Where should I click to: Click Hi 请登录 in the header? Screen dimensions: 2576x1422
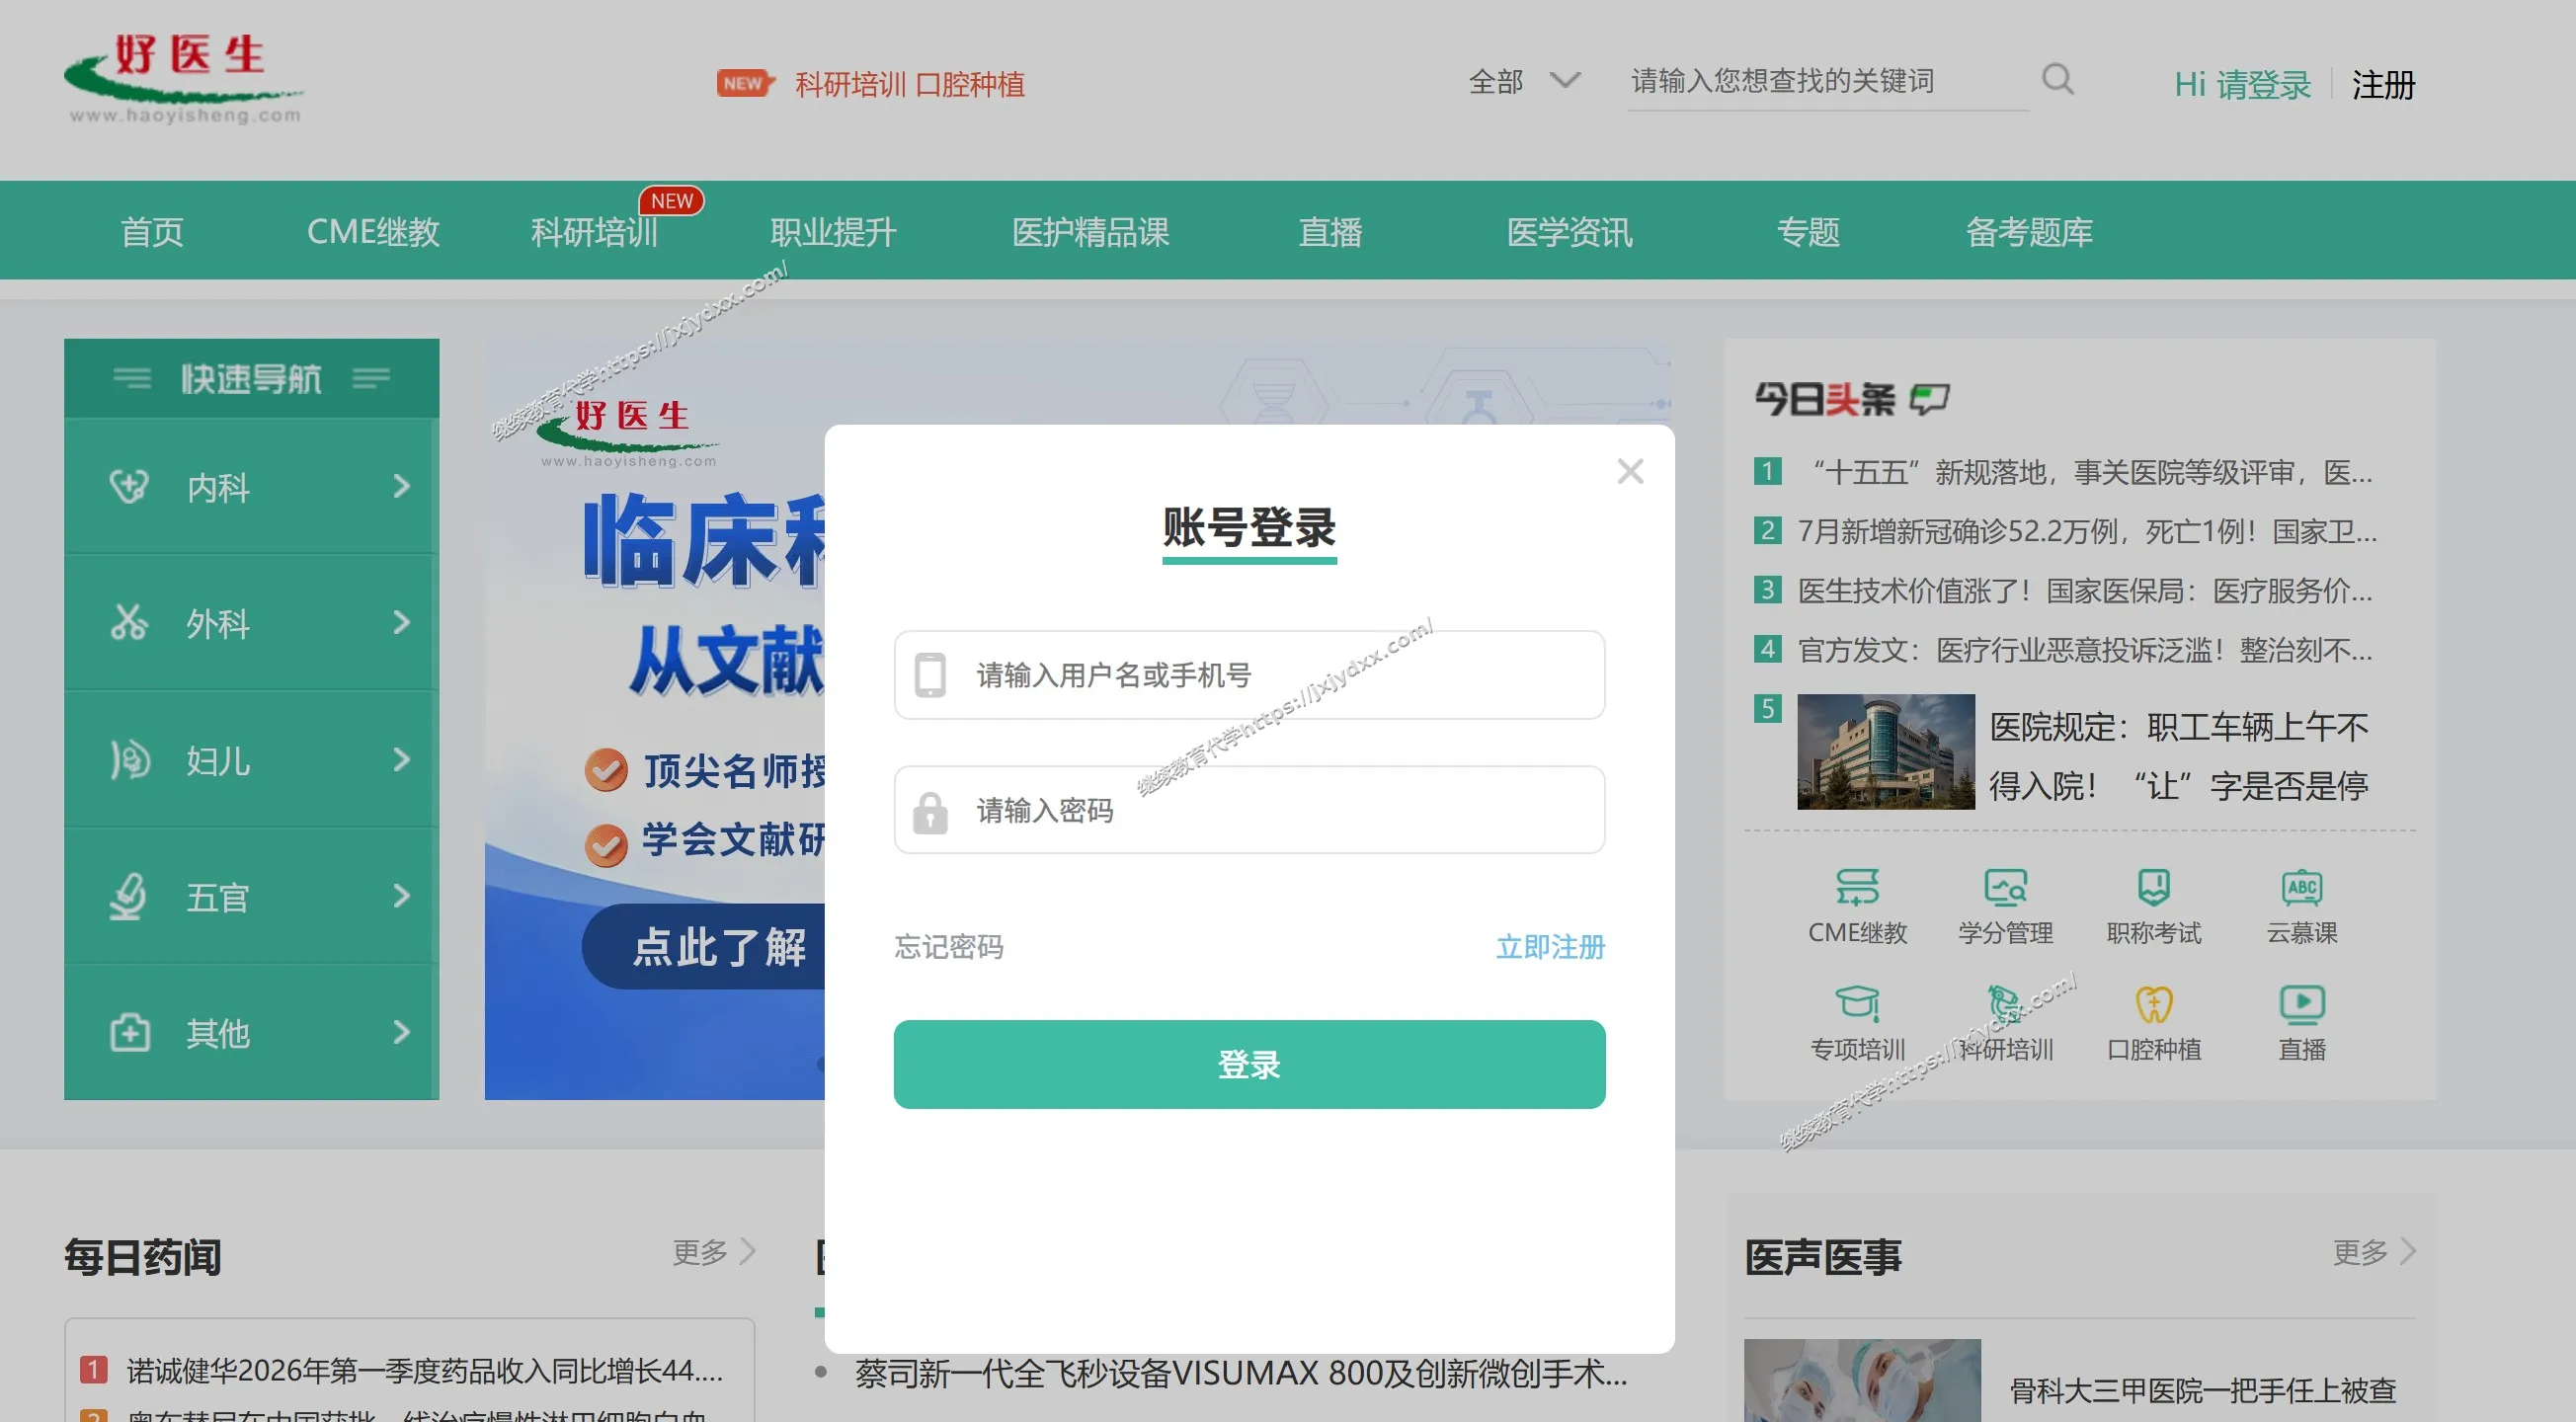tap(2242, 85)
